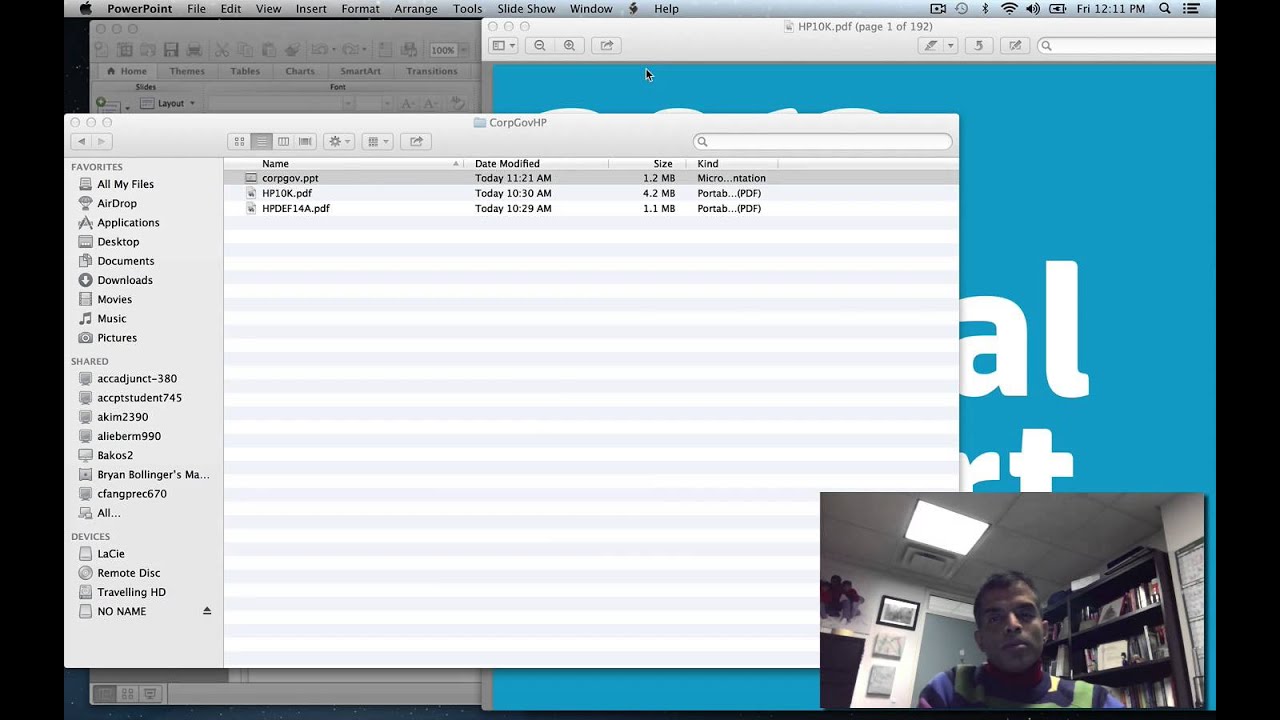The width and height of the screenshot is (1280, 720).
Task: Select shared computer accadjunct-380
Action: 137,378
